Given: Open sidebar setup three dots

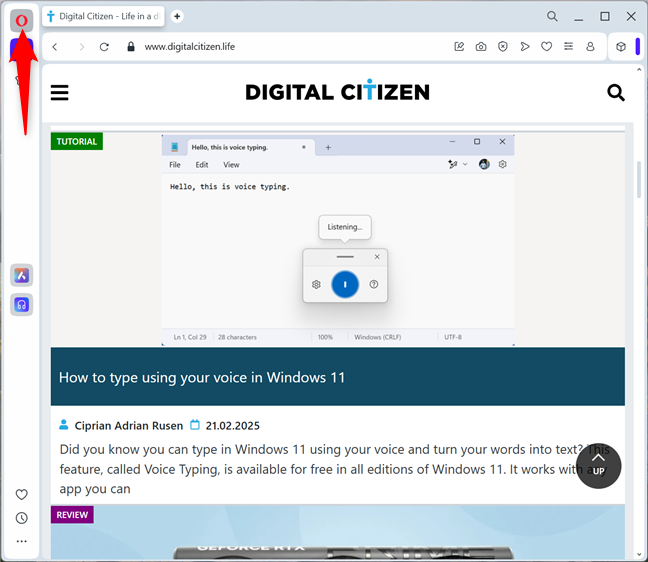Looking at the screenshot, I should [x=21, y=541].
